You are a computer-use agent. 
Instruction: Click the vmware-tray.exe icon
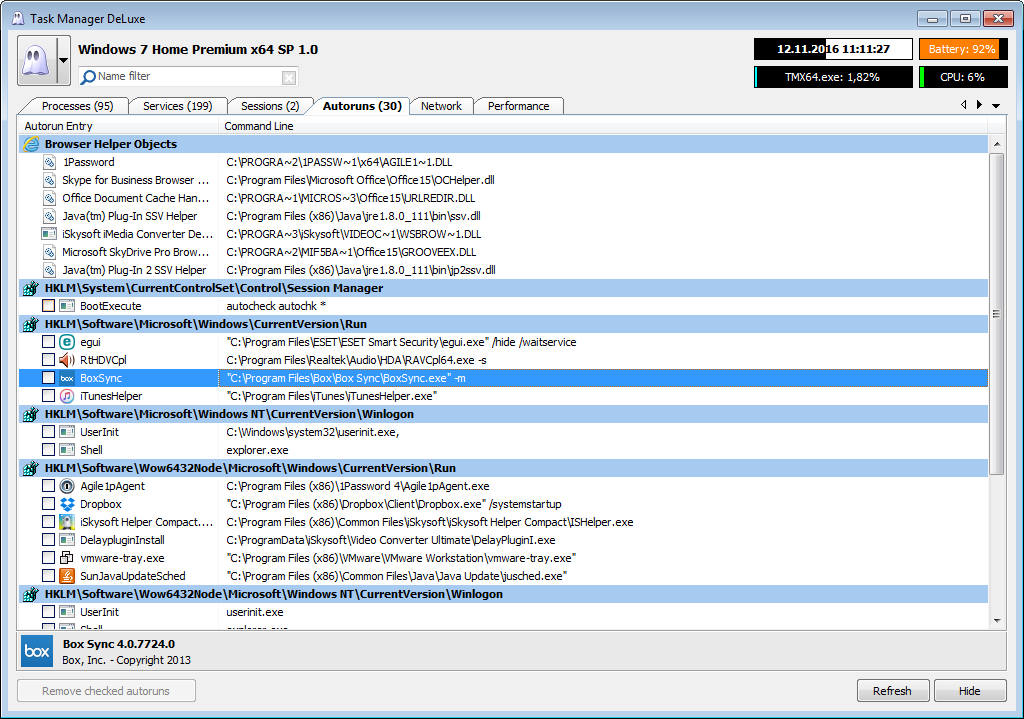[x=67, y=558]
